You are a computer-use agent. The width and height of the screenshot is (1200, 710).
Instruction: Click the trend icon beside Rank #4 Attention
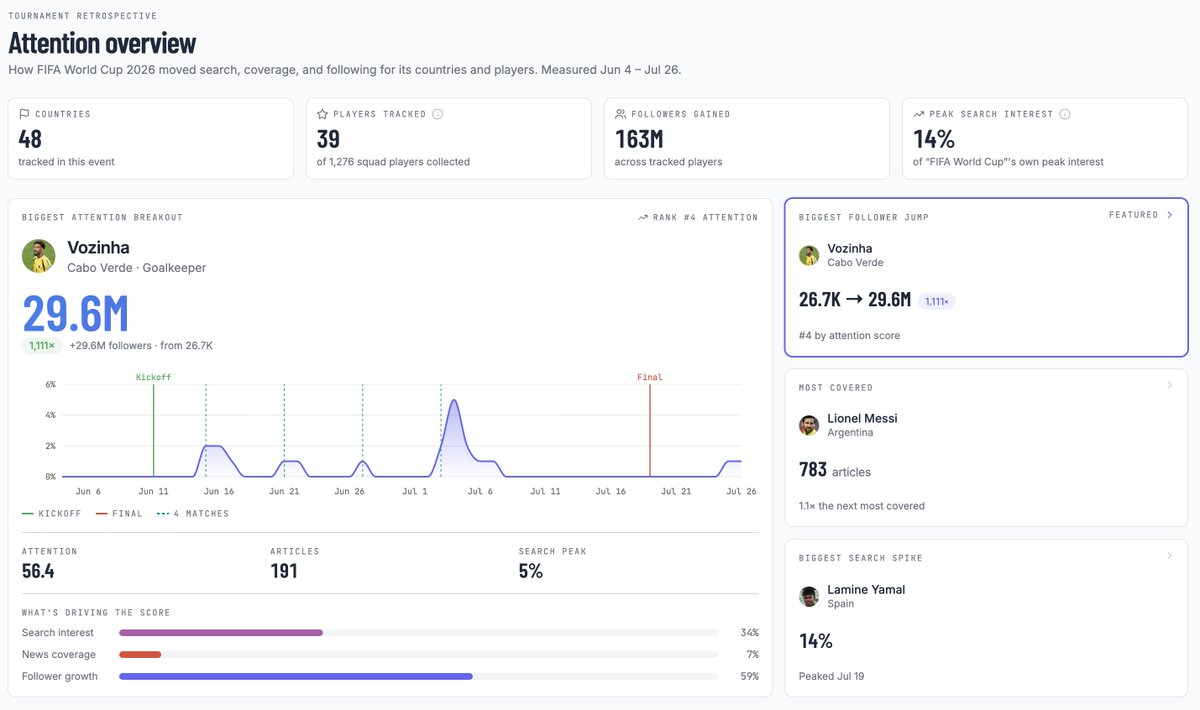tap(643, 217)
